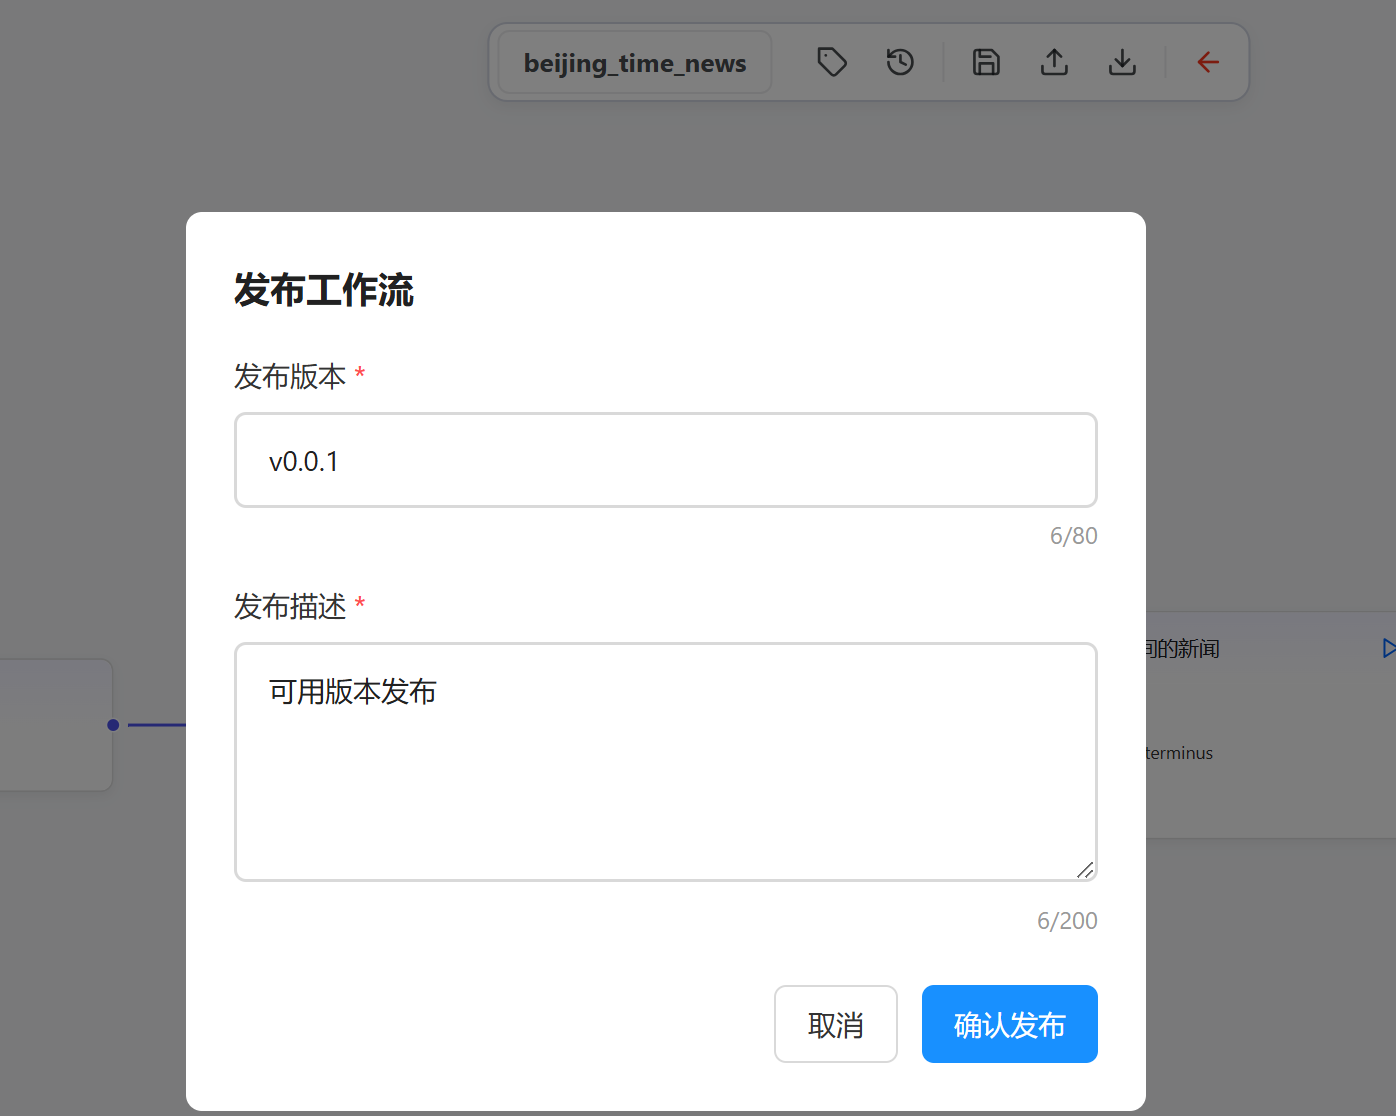Click the terminus text on the node
Screen dimensions: 1396x1116
point(1179,753)
